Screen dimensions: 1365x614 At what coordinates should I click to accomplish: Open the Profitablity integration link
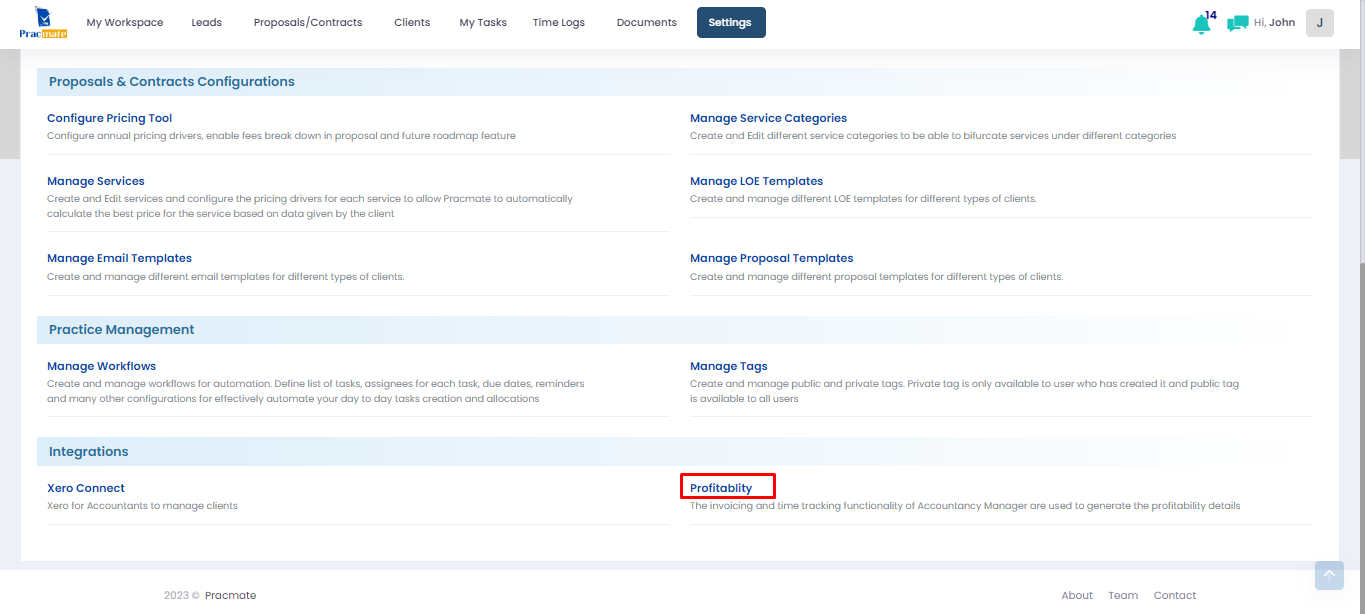[x=721, y=488]
